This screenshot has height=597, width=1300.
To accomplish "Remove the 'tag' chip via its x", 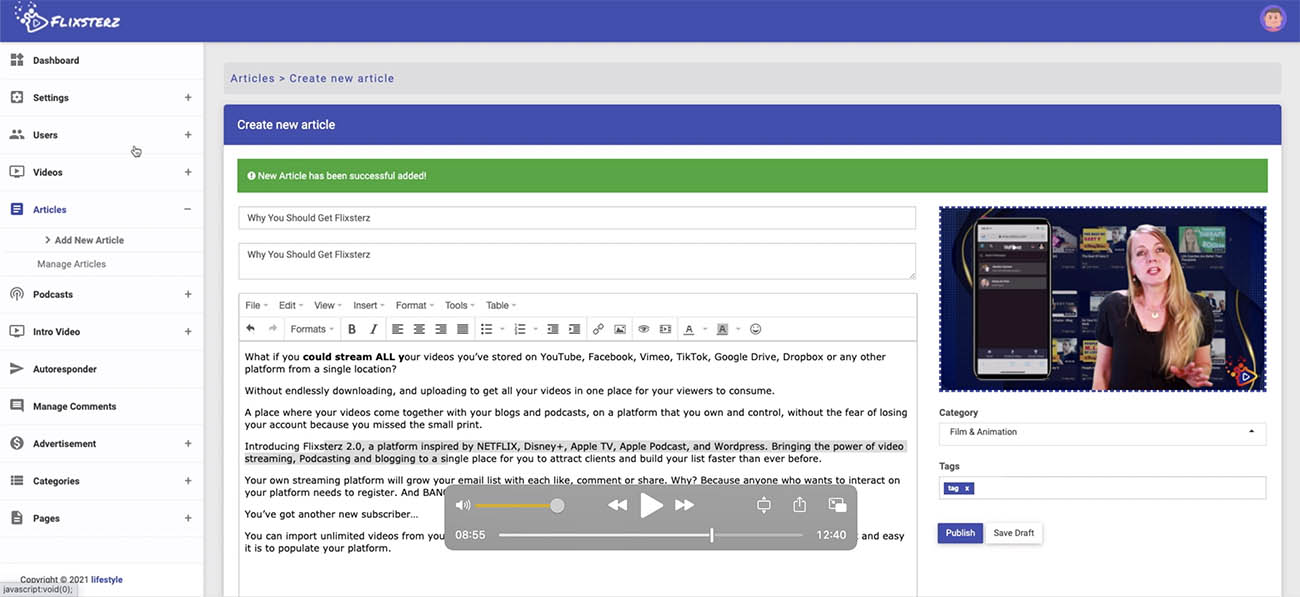I will [x=967, y=488].
